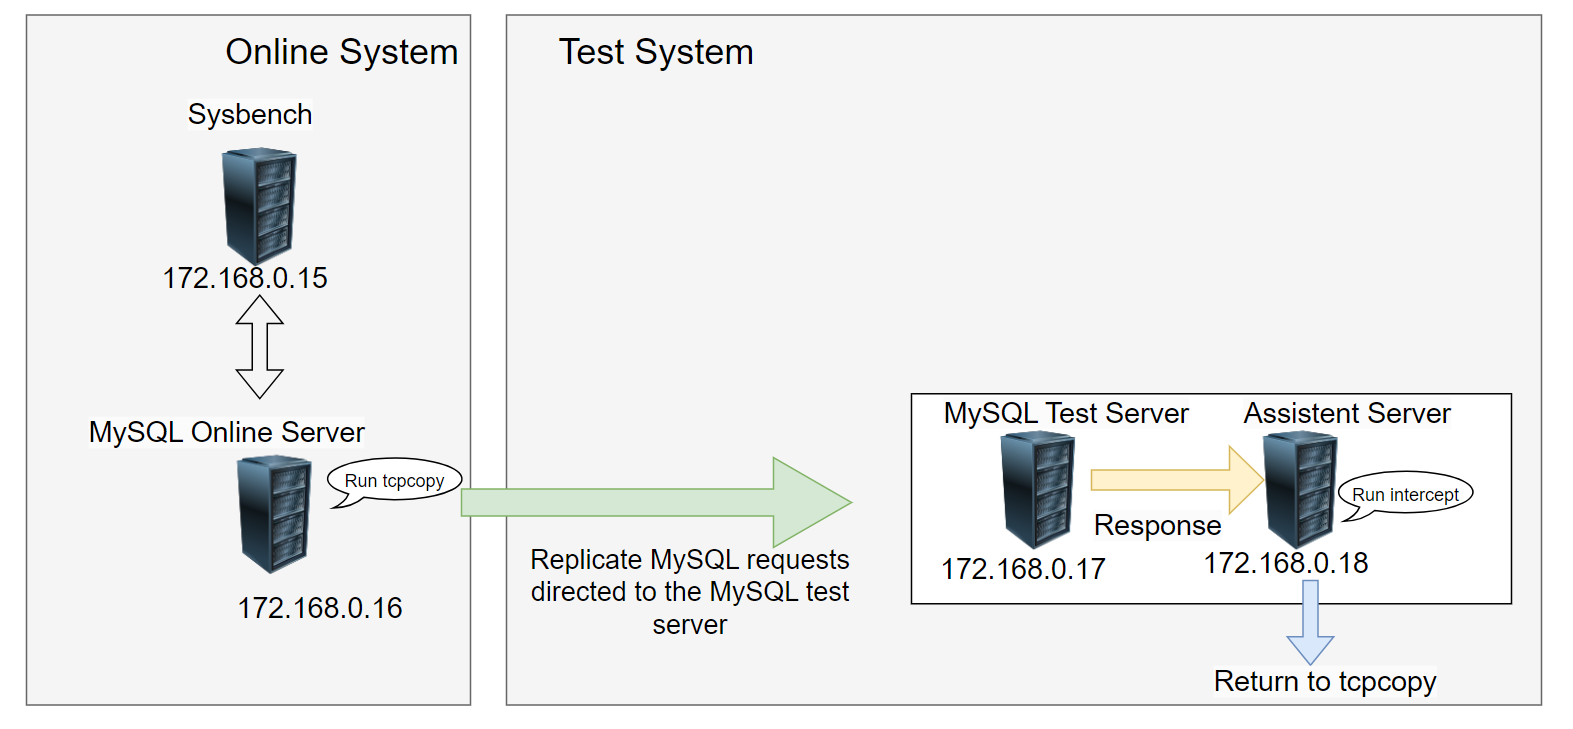Screen dimensions: 1573x729
Task: Click the yellow Response arrow
Action: 1178,480
